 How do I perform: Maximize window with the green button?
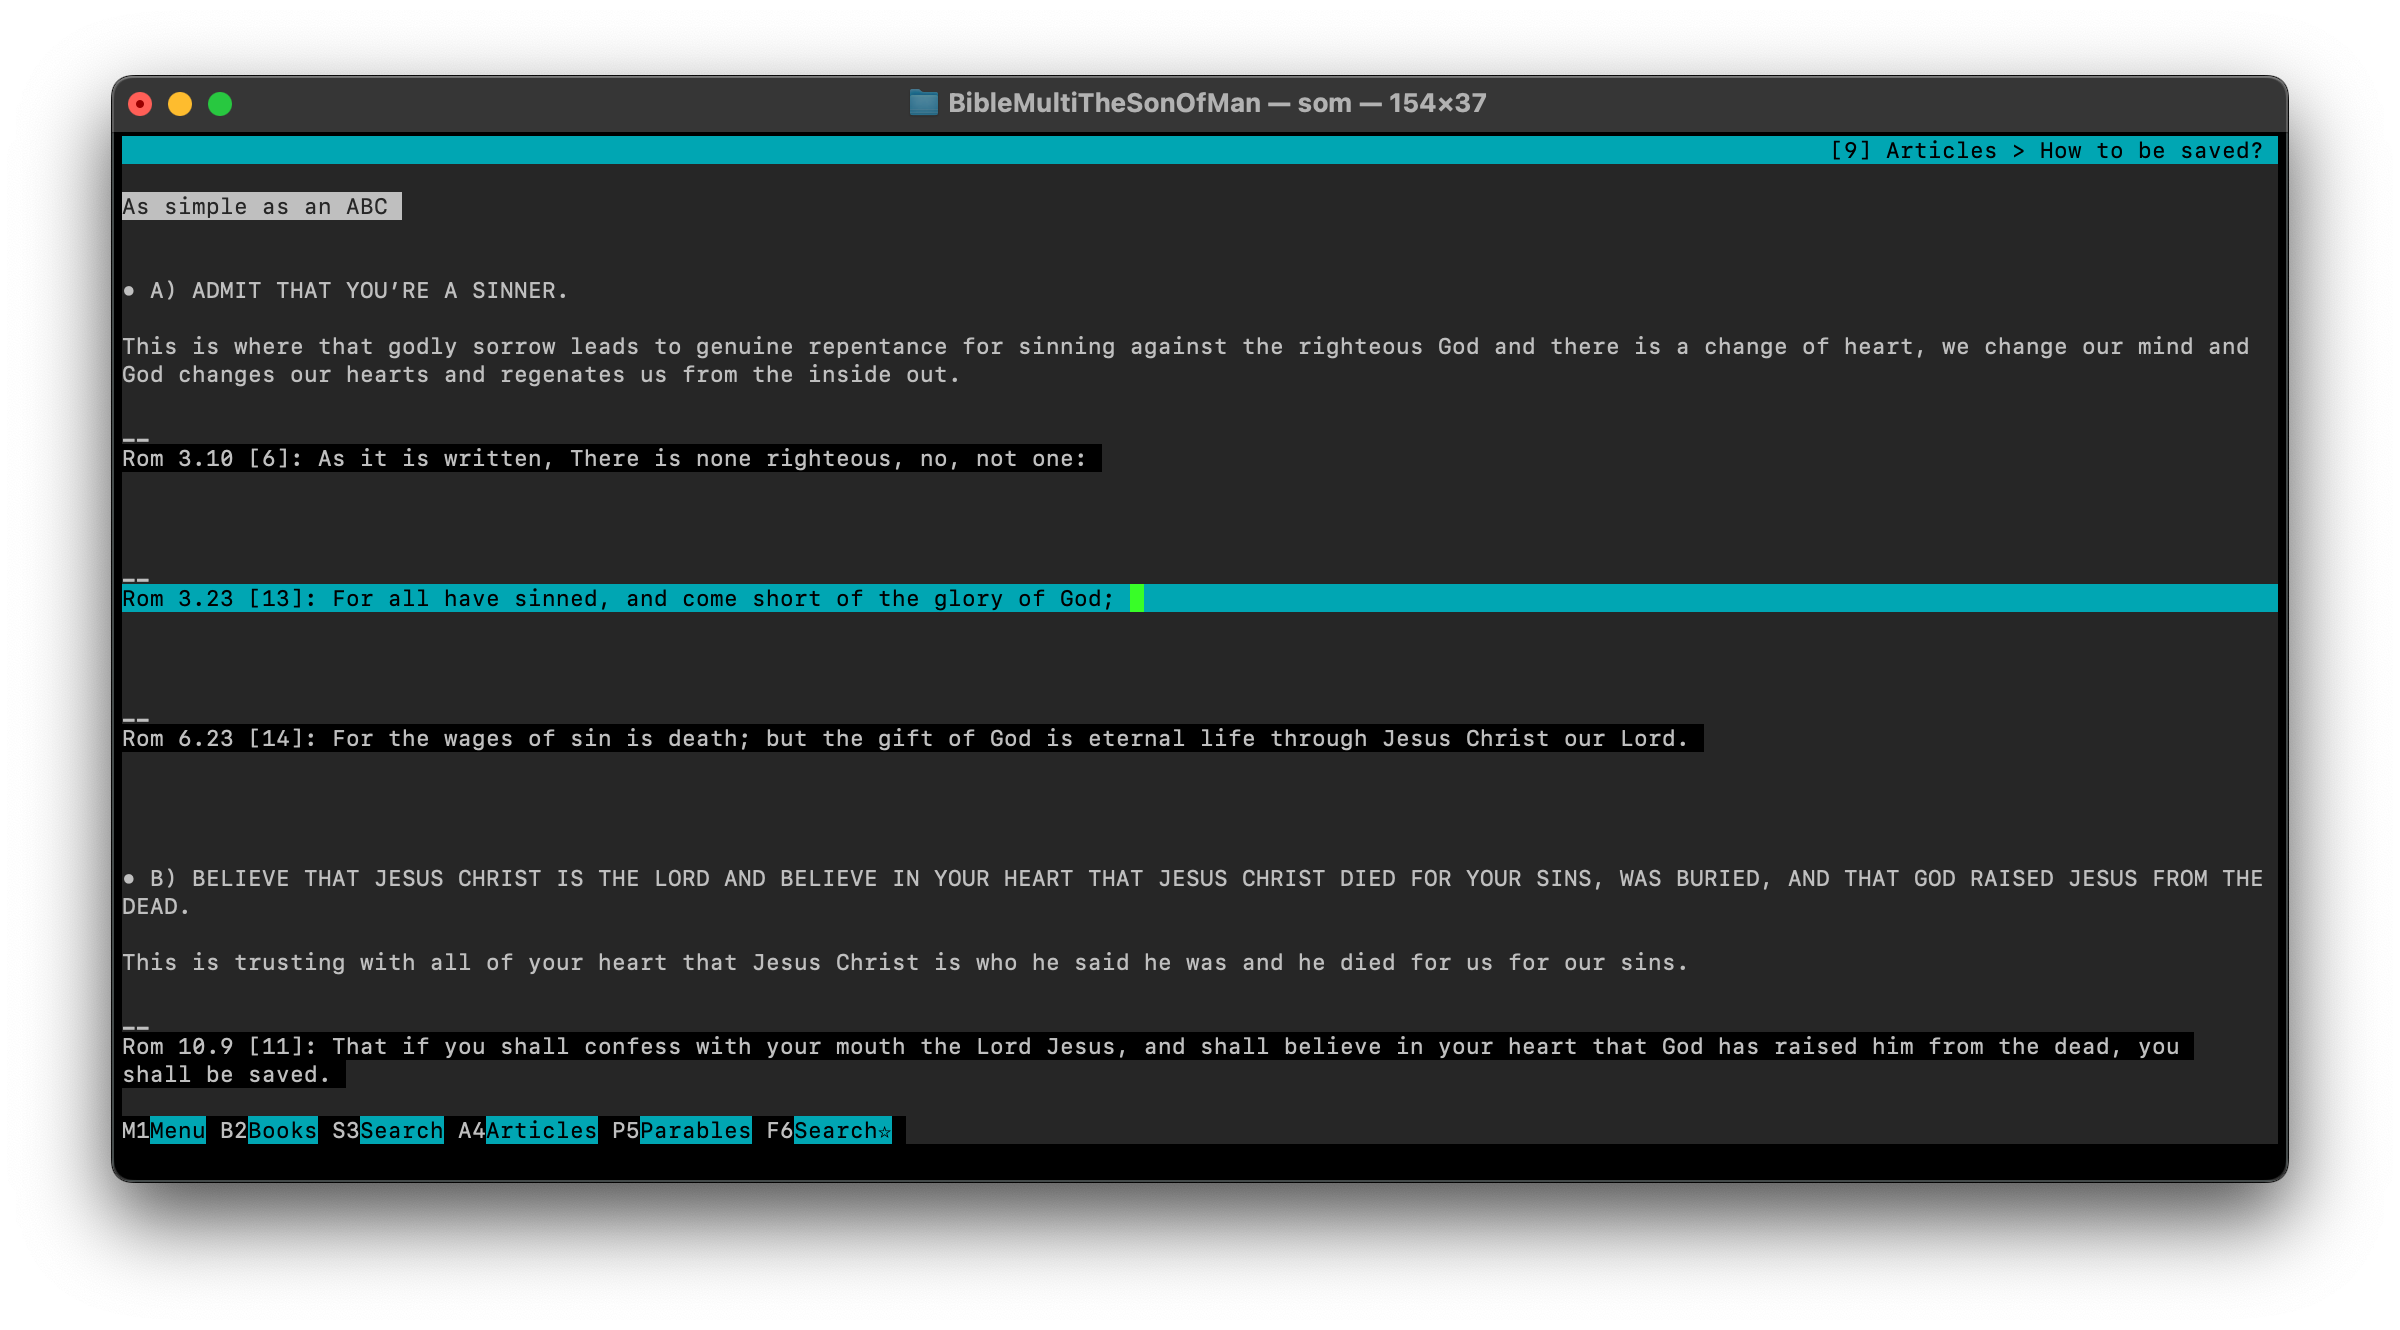point(220,104)
